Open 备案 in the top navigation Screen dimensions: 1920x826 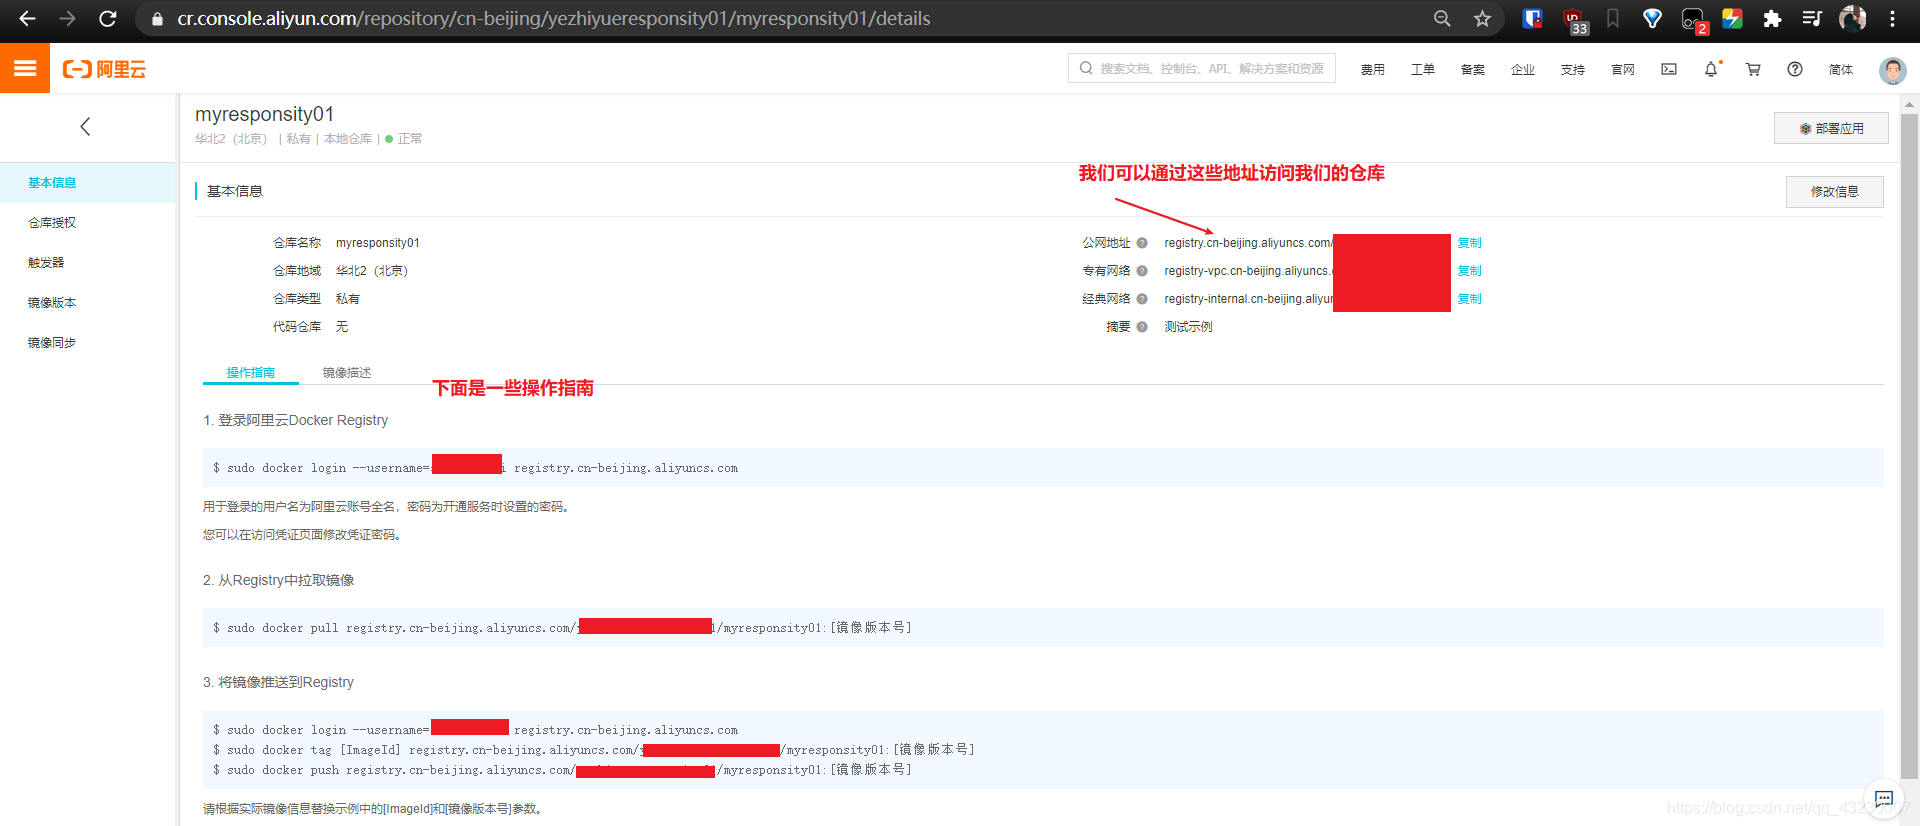(x=1473, y=70)
